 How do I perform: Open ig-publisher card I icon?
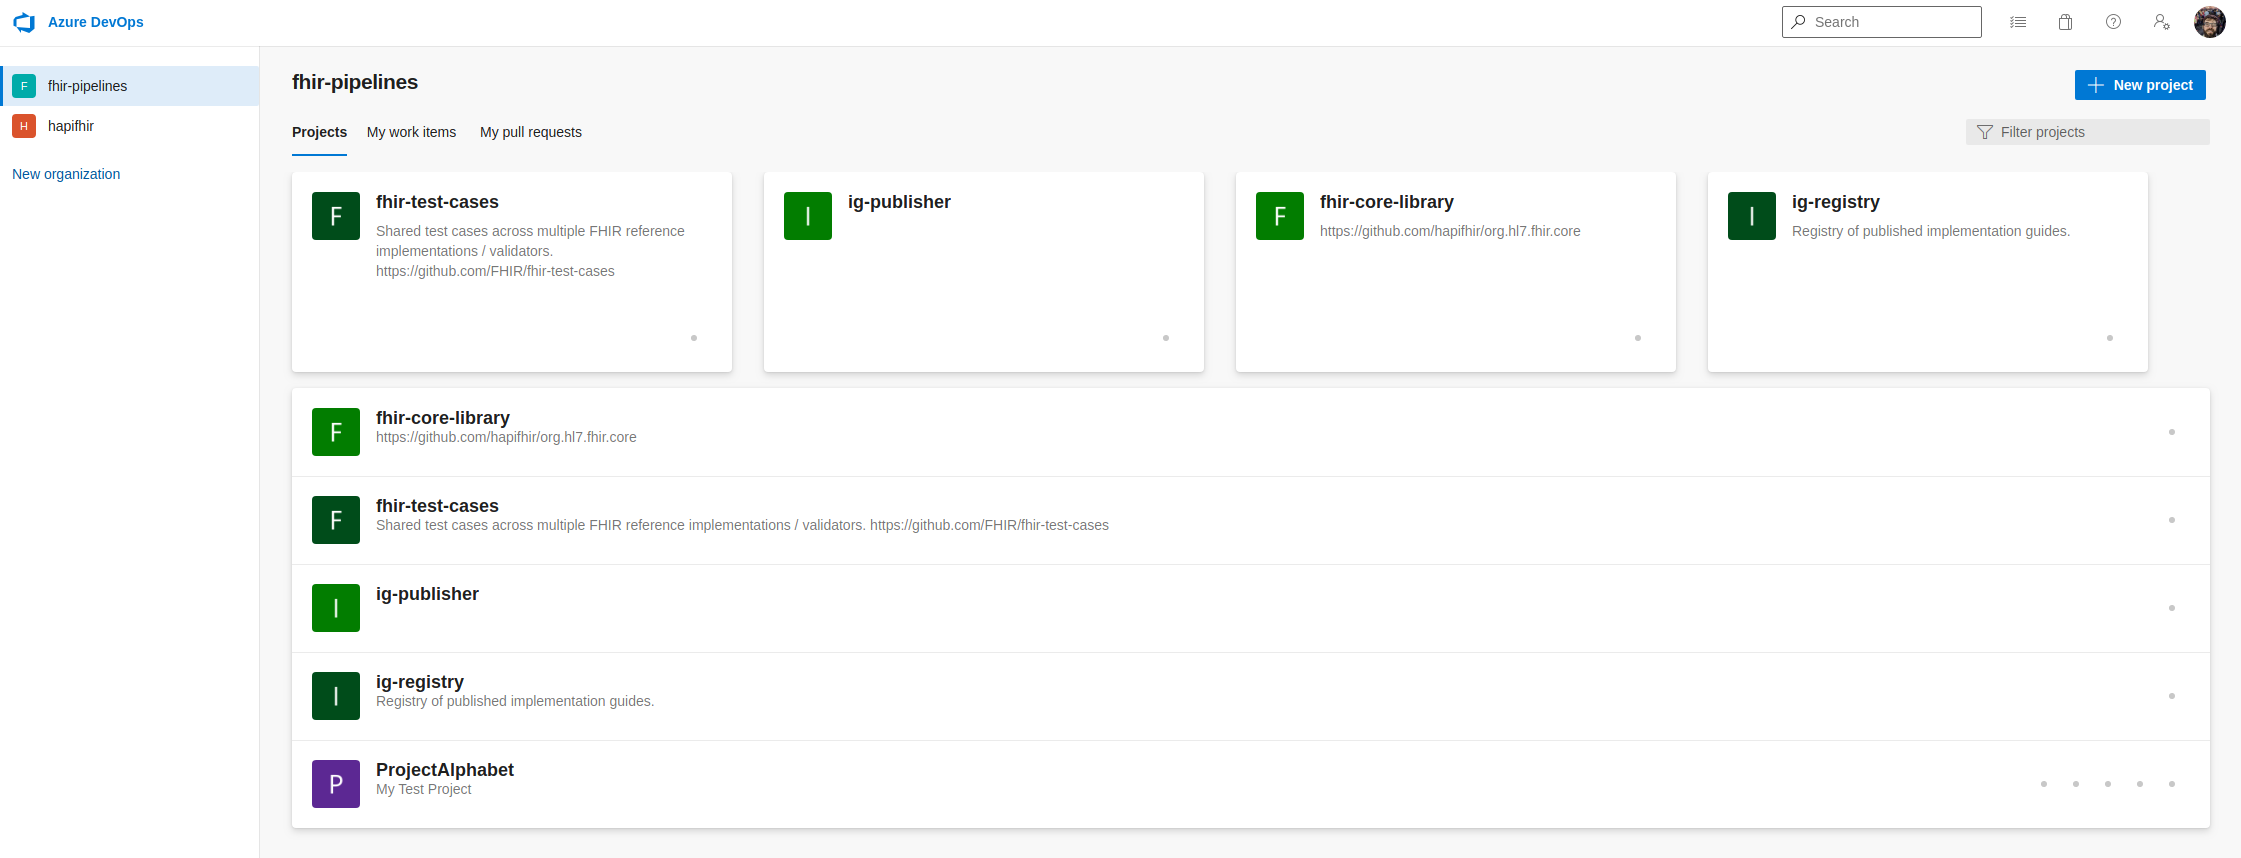pyautogui.click(x=808, y=216)
